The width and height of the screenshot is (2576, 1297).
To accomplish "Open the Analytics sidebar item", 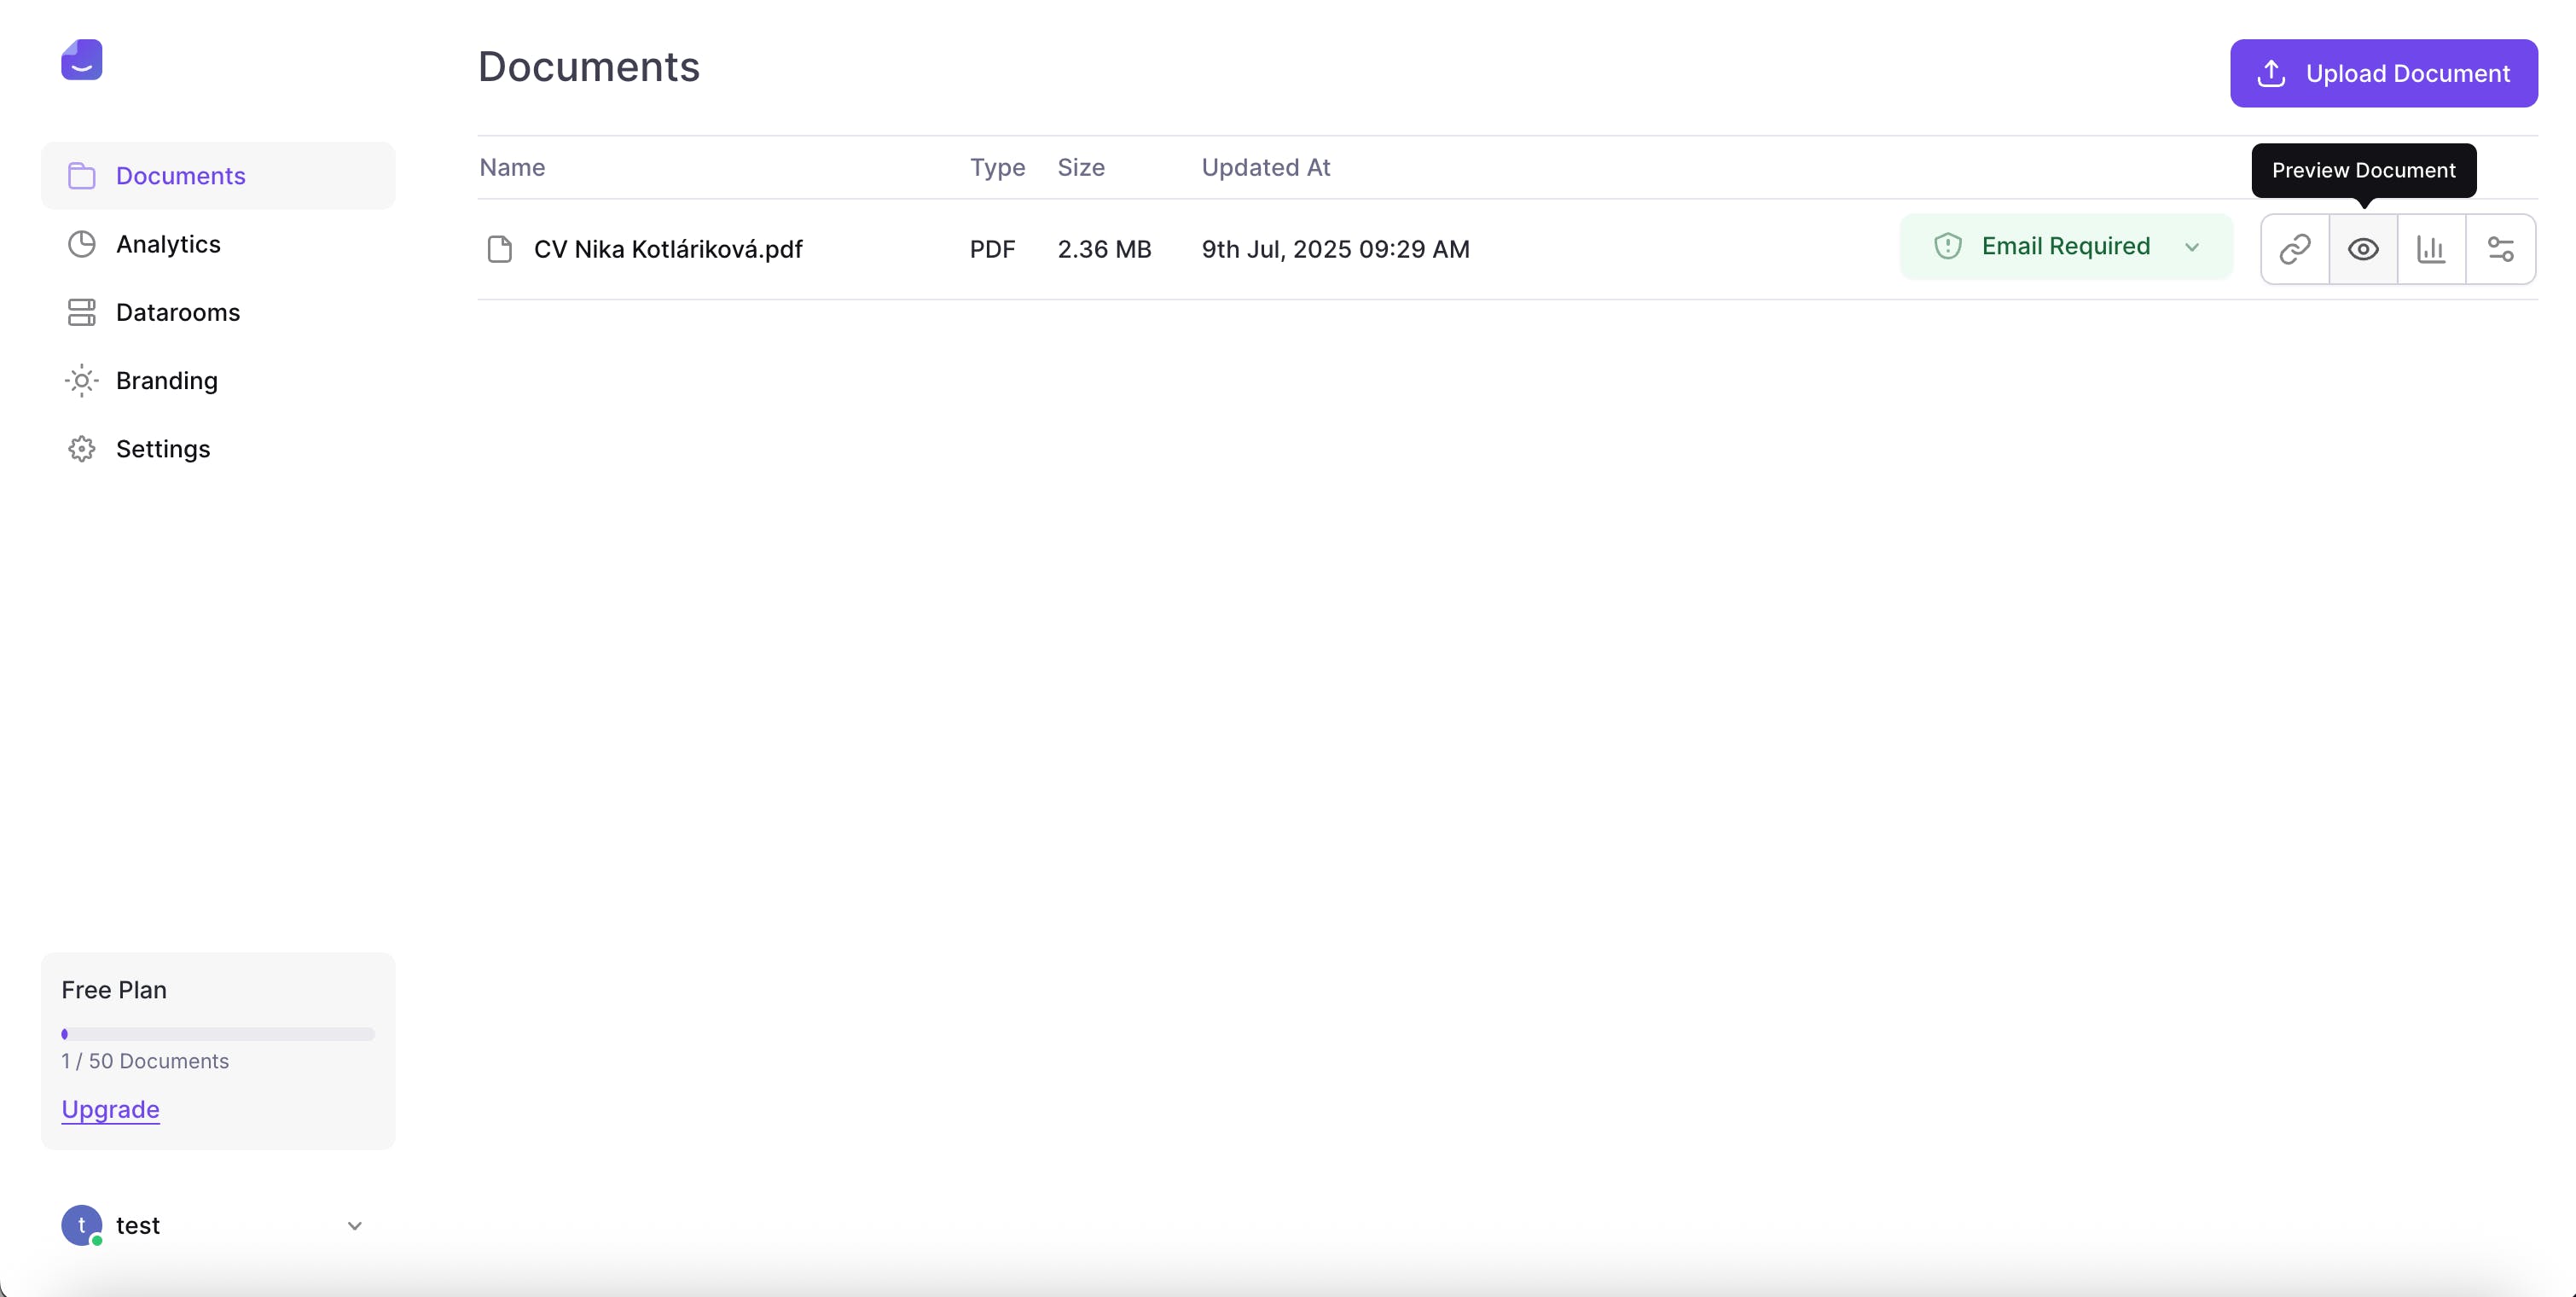I will [218, 244].
